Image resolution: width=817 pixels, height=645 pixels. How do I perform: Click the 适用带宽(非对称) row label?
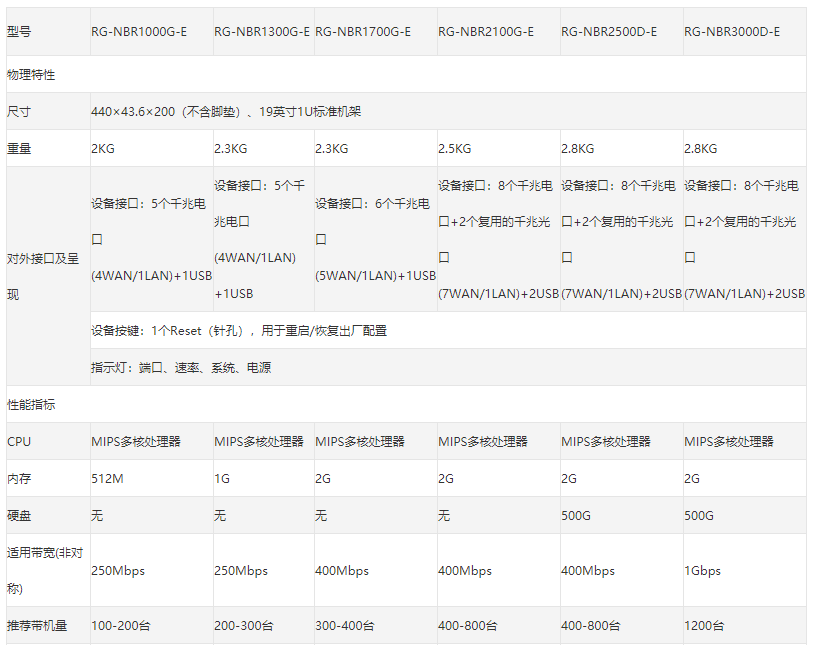[45, 570]
